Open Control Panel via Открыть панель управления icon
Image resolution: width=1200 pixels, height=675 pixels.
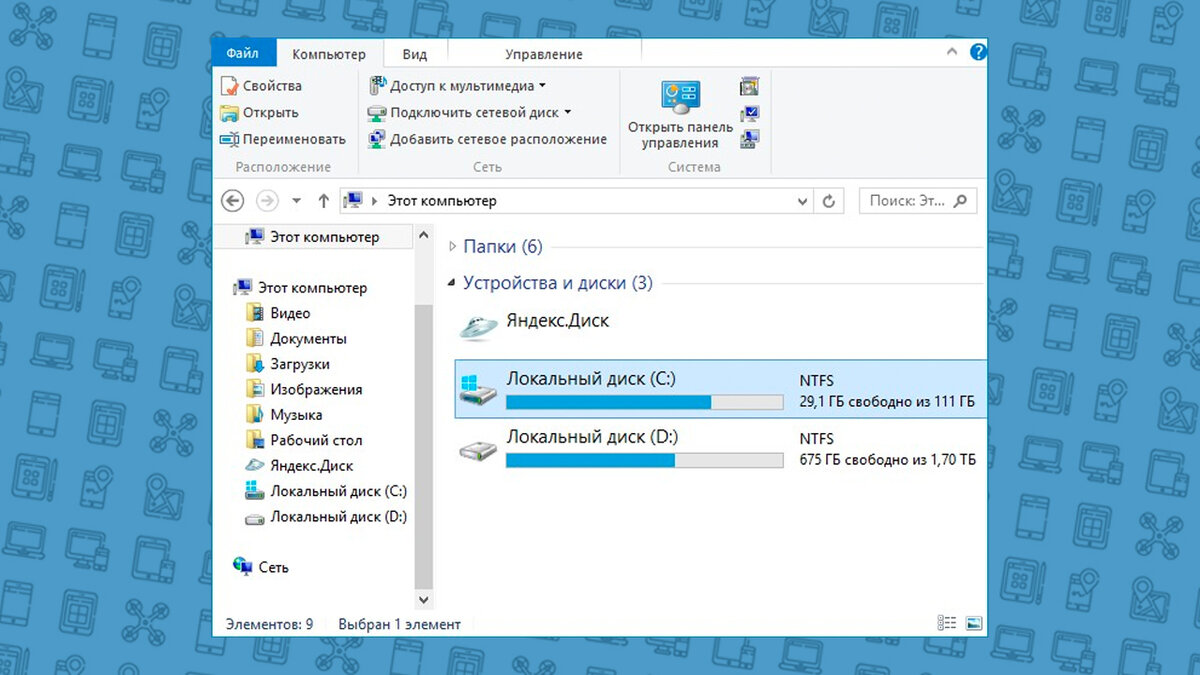pyautogui.click(x=680, y=97)
